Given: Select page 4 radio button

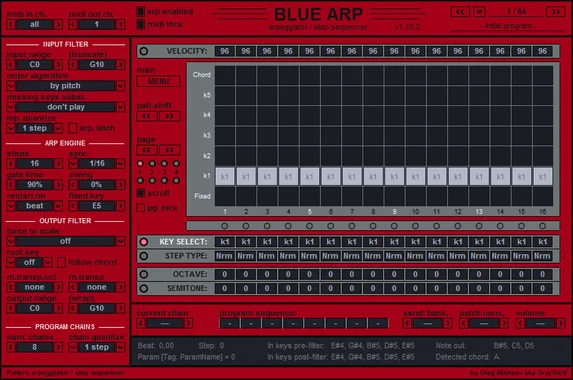Looking at the screenshot, I should pyautogui.click(x=176, y=163).
